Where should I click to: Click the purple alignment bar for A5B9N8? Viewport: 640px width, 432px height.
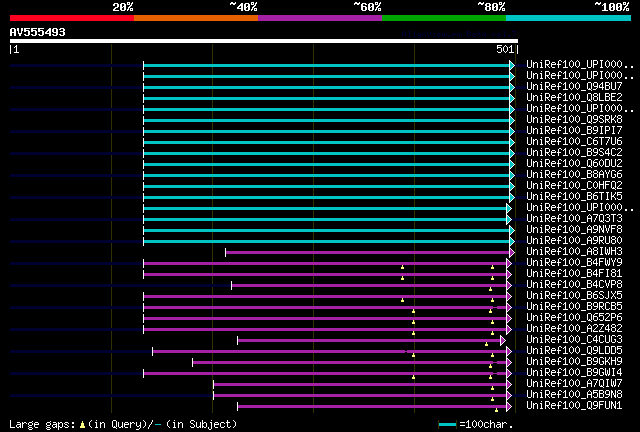coord(361,396)
